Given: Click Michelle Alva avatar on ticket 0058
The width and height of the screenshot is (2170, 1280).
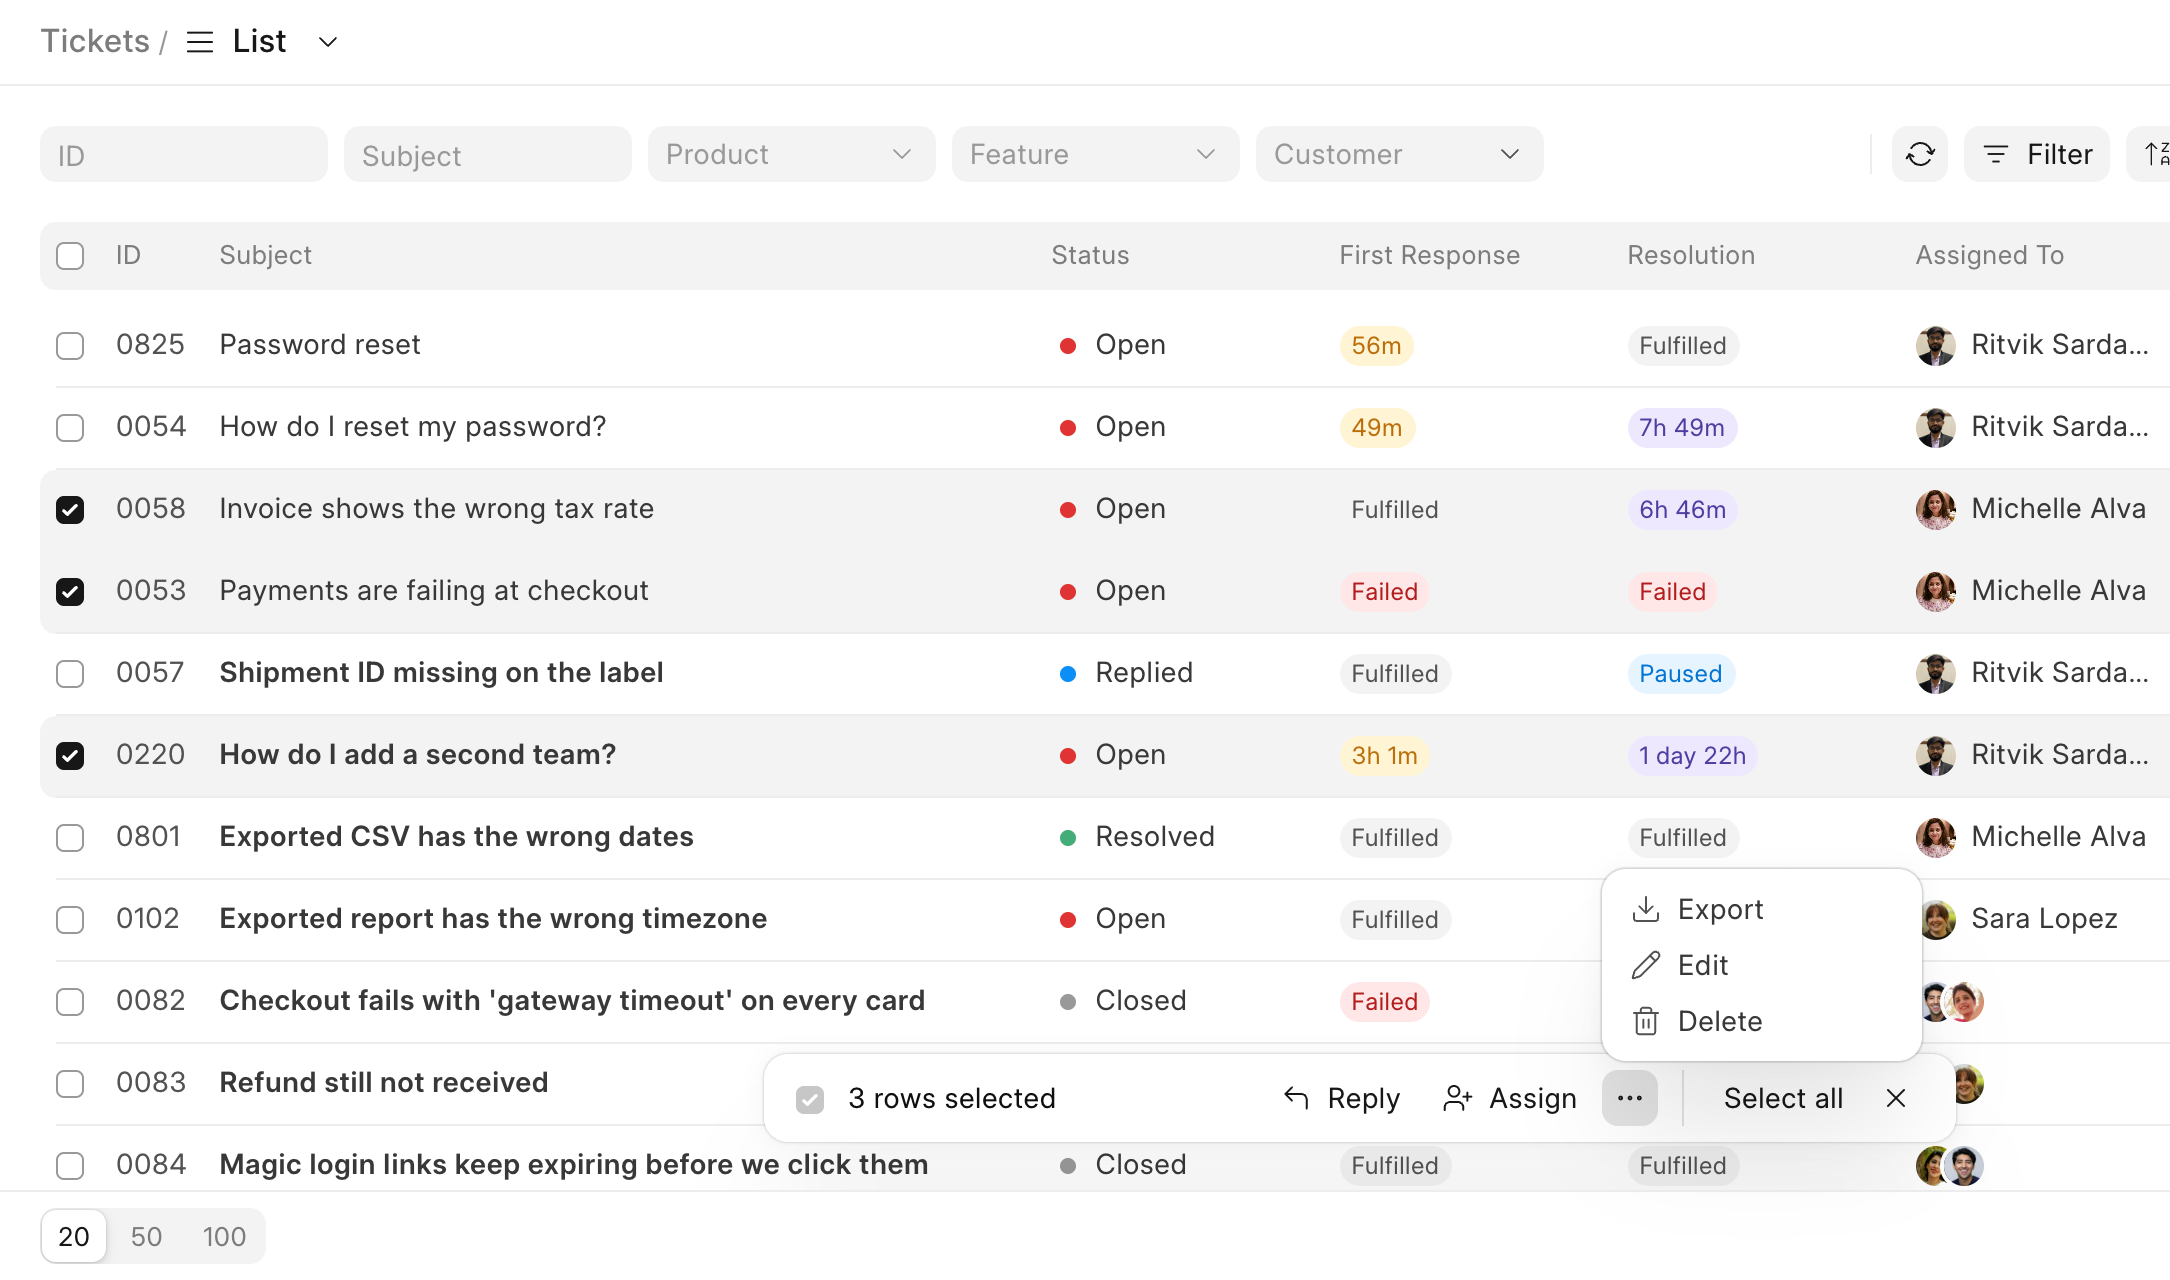Looking at the screenshot, I should coord(1935,509).
